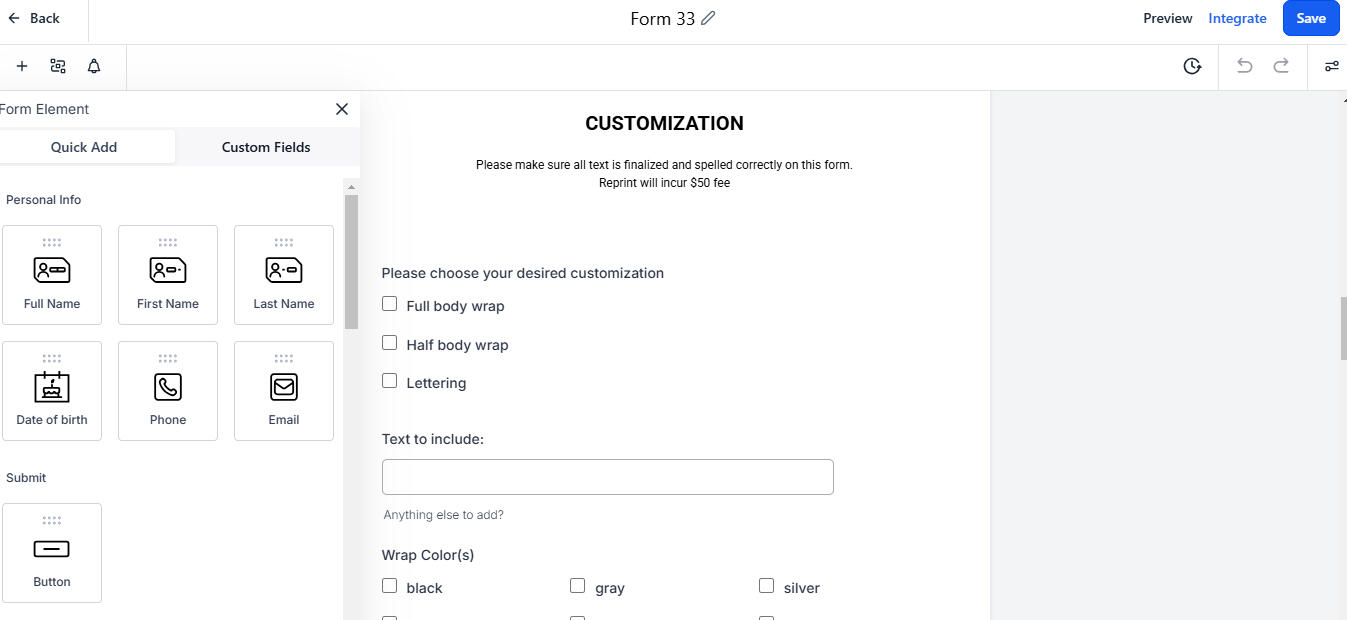Edit form name with pencil icon
Image resolution: width=1347 pixels, height=620 pixels.
pos(708,18)
